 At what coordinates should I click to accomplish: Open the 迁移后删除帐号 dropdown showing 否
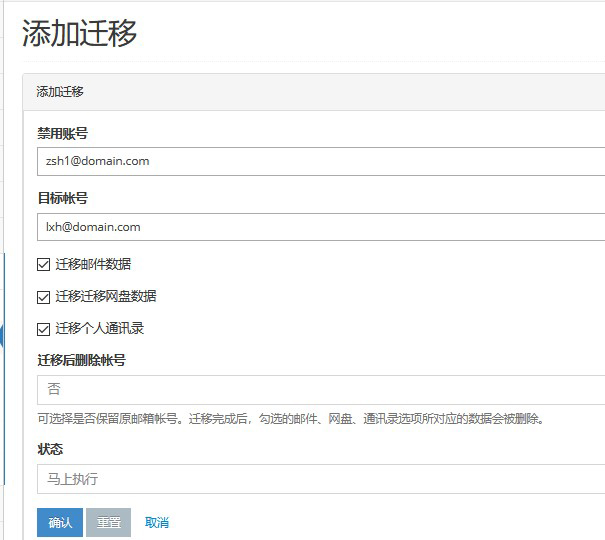[321, 390]
